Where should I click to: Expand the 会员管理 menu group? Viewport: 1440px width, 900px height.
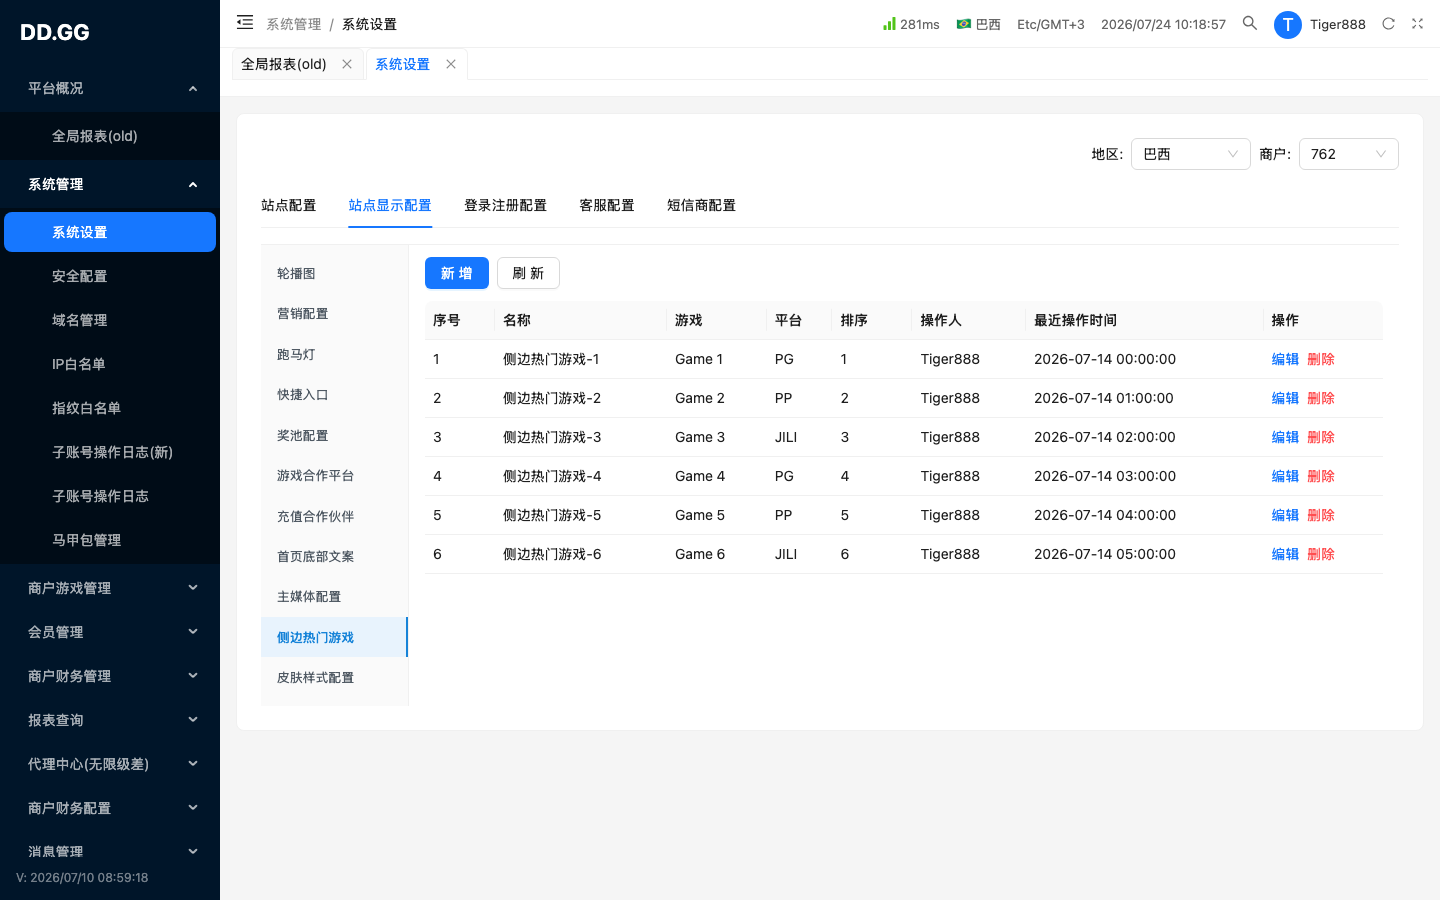pyautogui.click(x=110, y=632)
